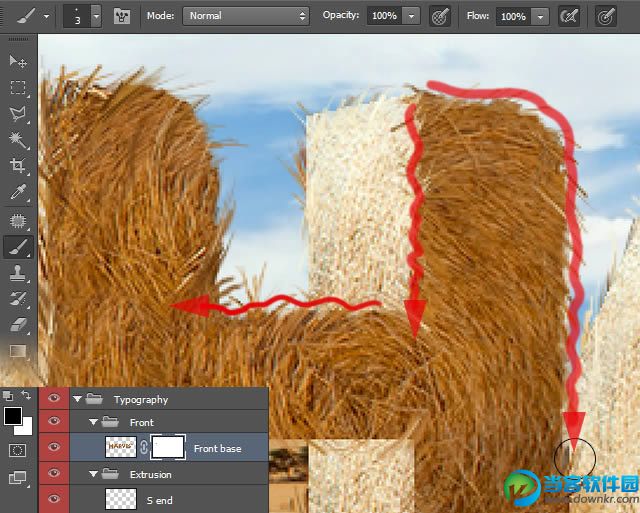Select the Magic Wand tool
Image resolution: width=640 pixels, height=513 pixels.
tap(18, 140)
